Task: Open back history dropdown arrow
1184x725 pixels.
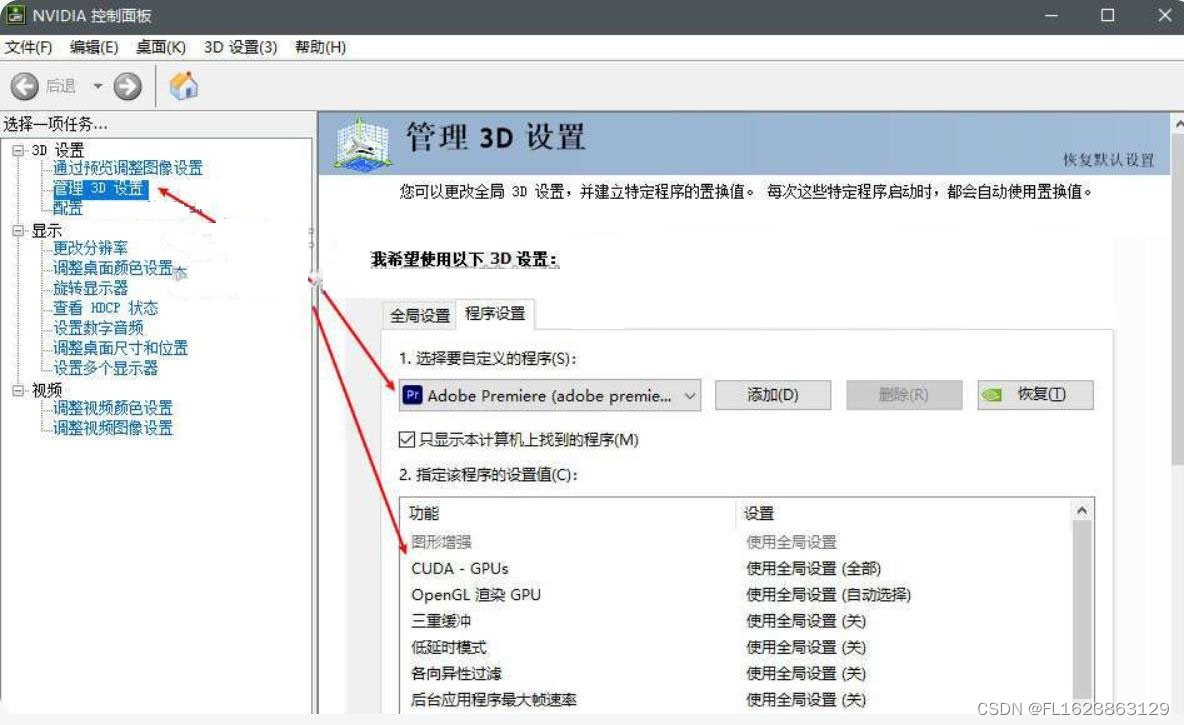Action: pos(97,86)
